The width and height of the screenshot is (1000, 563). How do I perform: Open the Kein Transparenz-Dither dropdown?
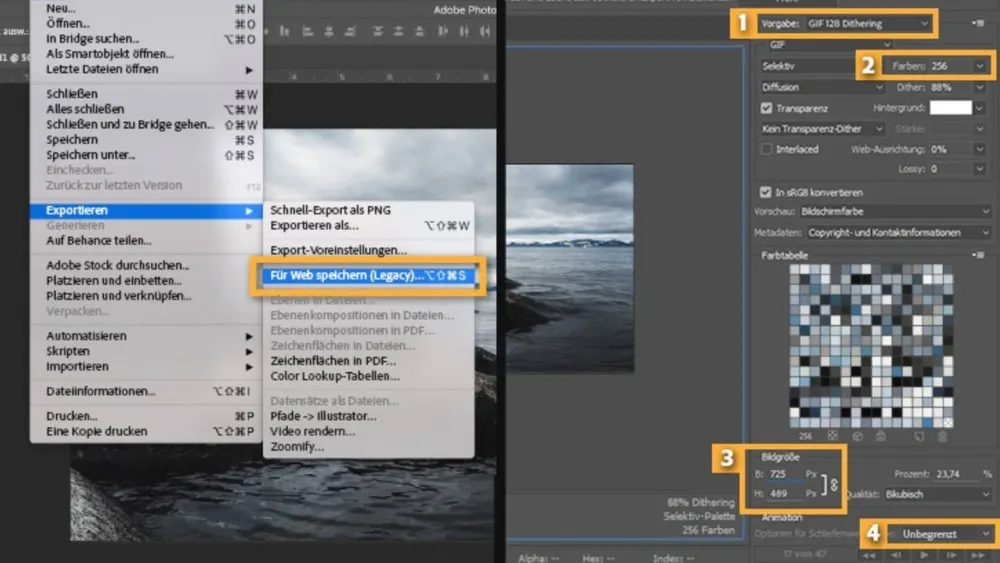822,129
